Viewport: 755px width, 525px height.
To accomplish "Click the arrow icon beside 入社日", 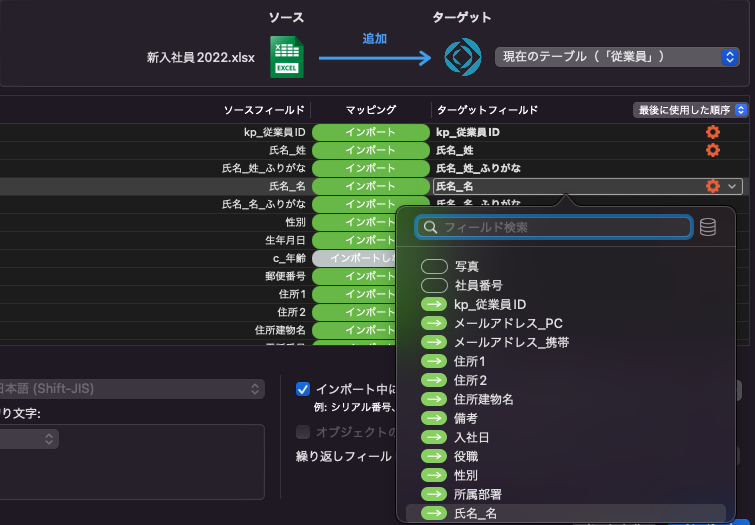I will (434, 437).
